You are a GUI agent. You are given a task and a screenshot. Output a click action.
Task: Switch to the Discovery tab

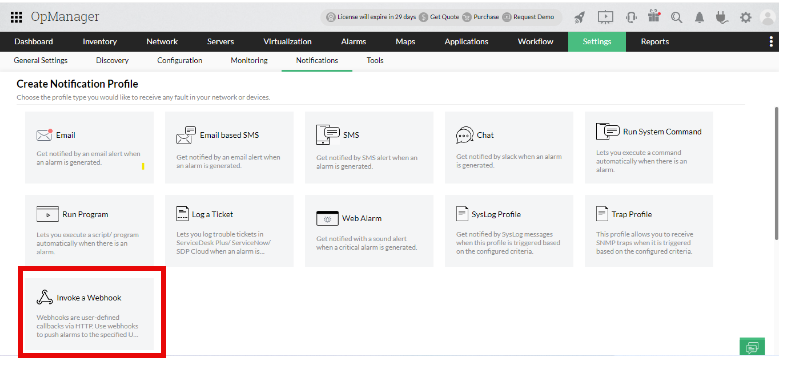click(112, 60)
